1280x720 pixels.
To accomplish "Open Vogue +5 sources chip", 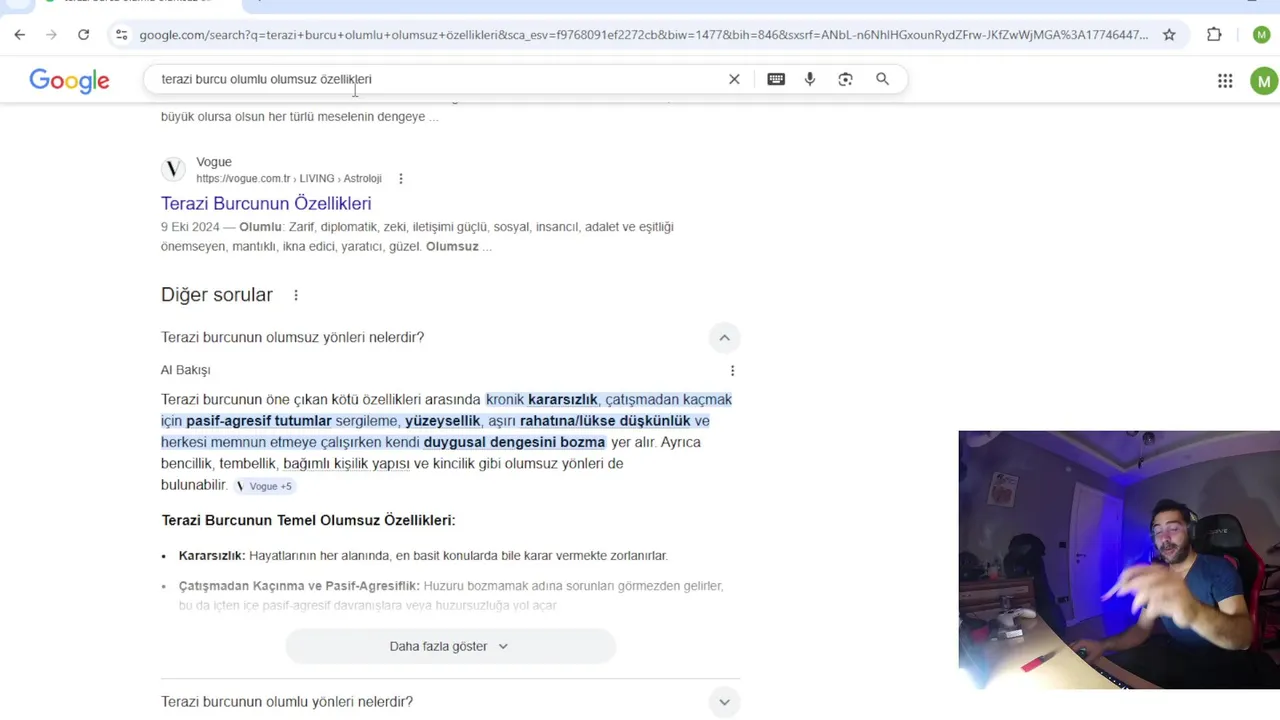I will coord(264,486).
